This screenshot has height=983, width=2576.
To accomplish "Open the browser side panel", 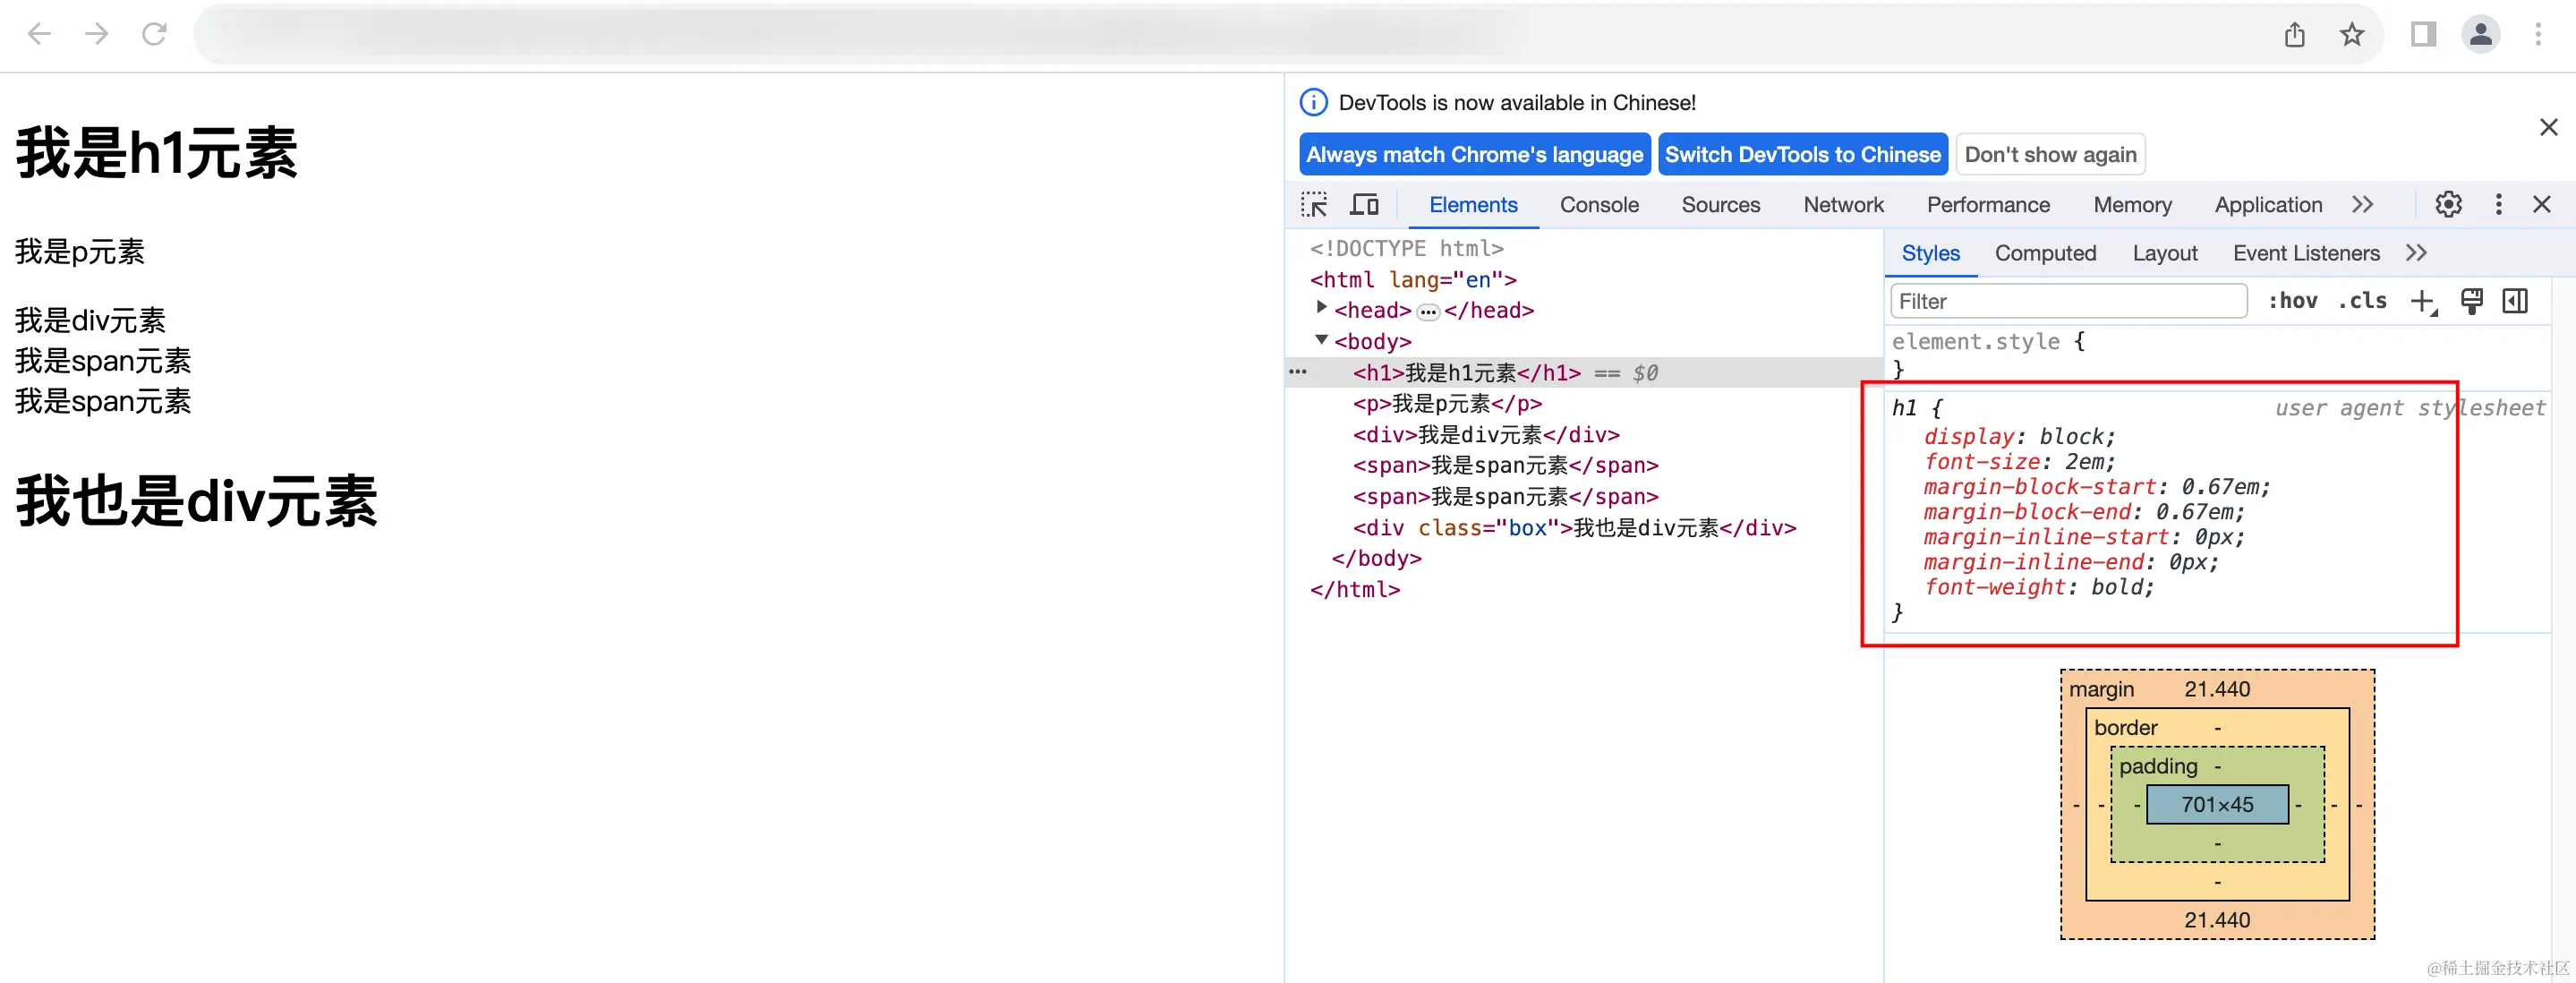I will point(2423,35).
